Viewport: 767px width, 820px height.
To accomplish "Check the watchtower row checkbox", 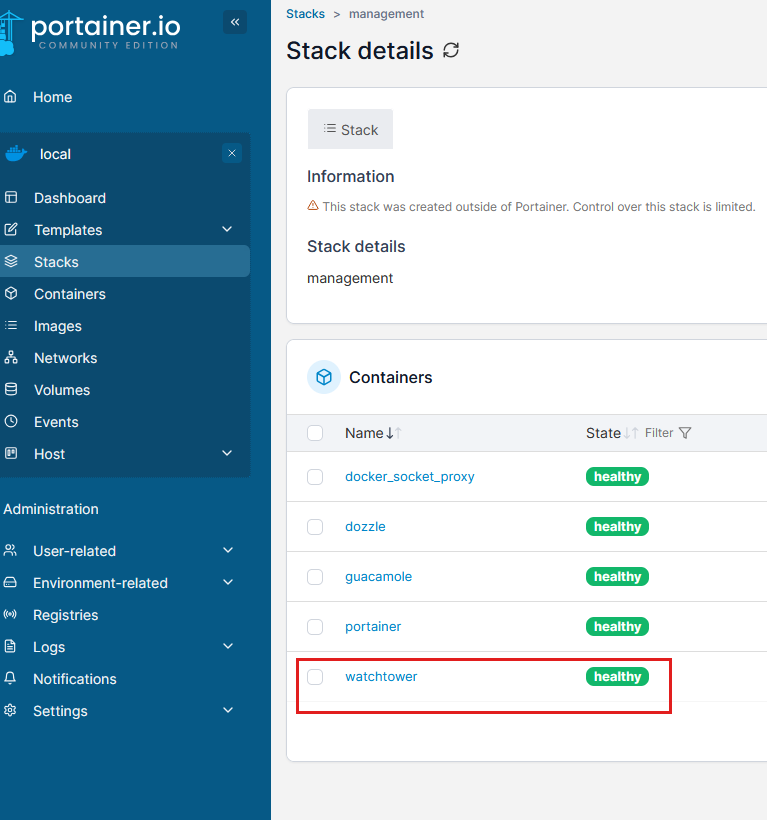I will tap(315, 677).
